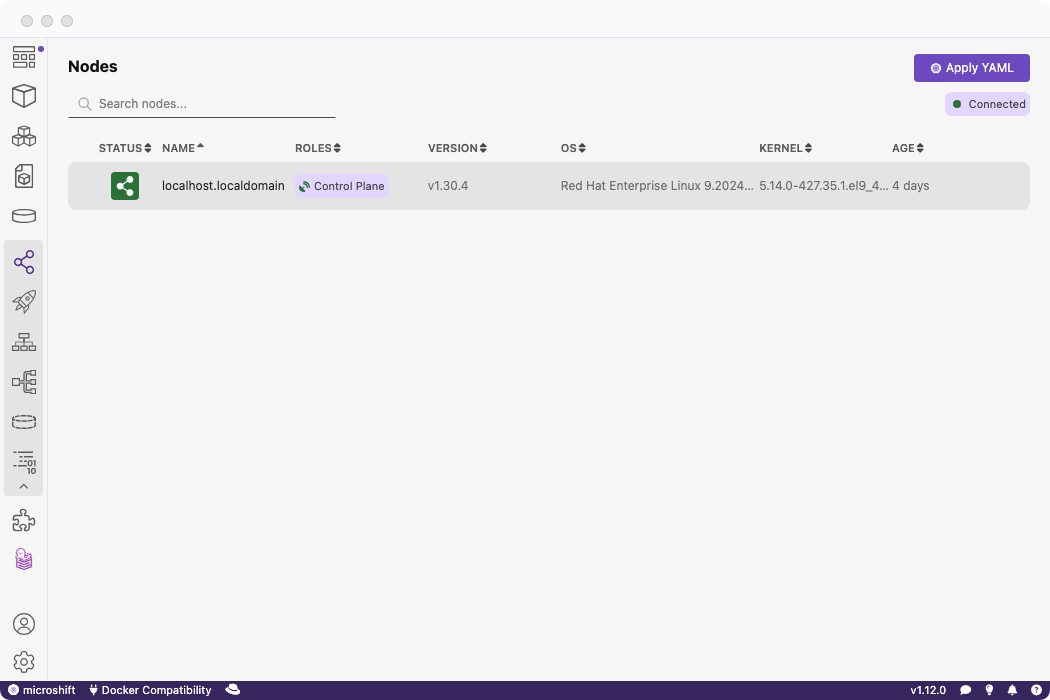Open Deployments via the rocket icon
1050x700 pixels.
24,302
